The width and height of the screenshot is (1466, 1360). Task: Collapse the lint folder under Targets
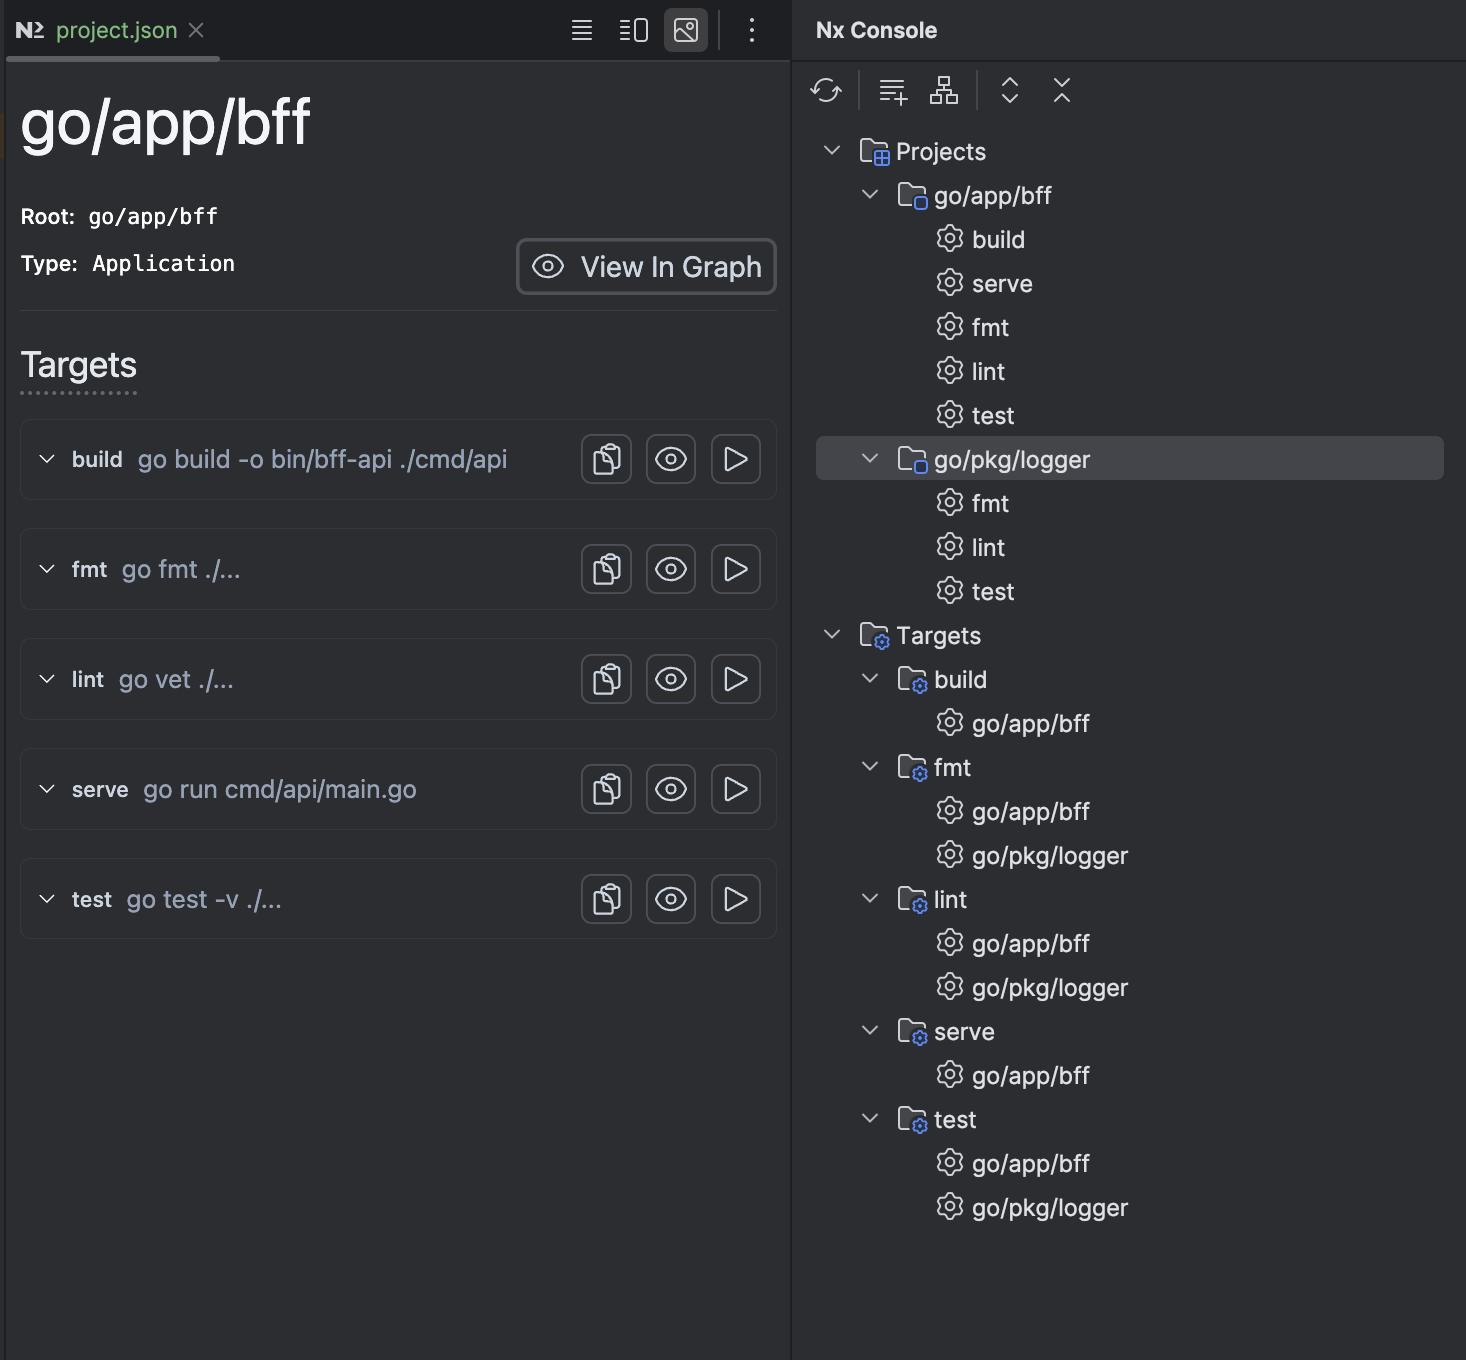click(x=870, y=899)
